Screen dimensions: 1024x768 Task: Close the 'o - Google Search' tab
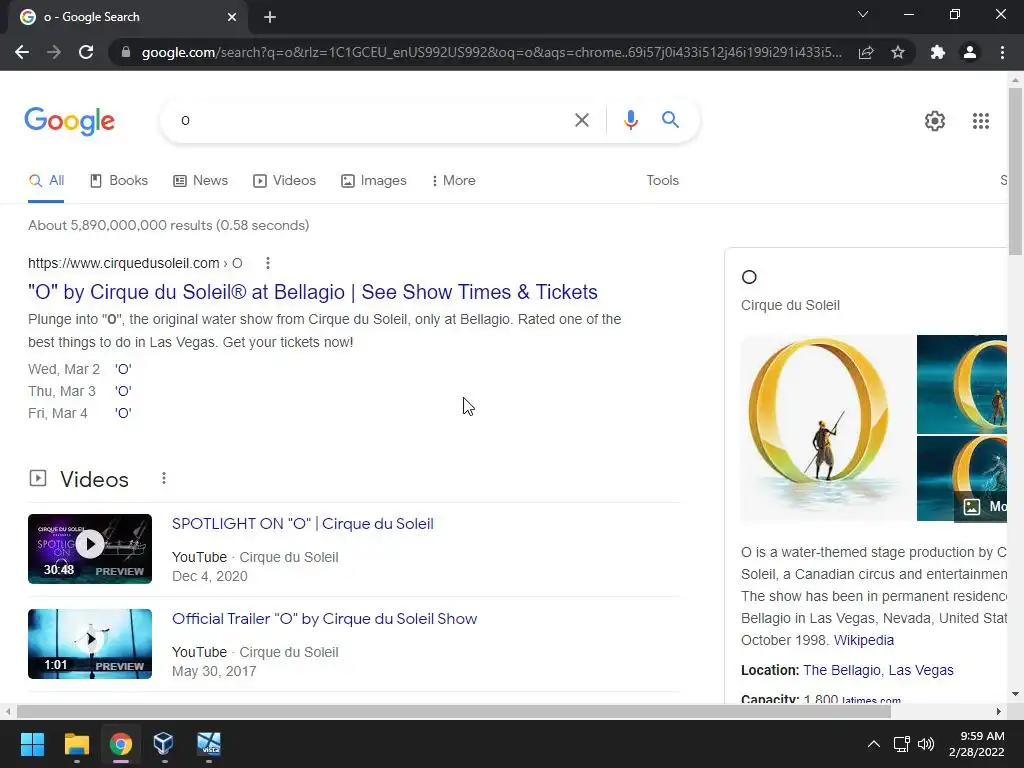pyautogui.click(x=232, y=17)
